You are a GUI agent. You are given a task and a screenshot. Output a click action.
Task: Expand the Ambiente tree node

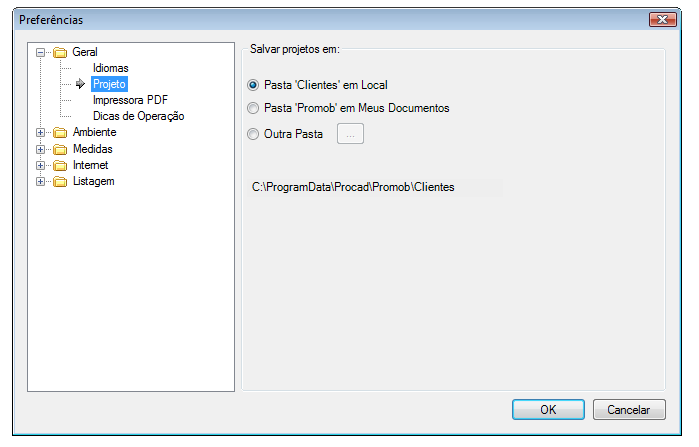coord(40,133)
